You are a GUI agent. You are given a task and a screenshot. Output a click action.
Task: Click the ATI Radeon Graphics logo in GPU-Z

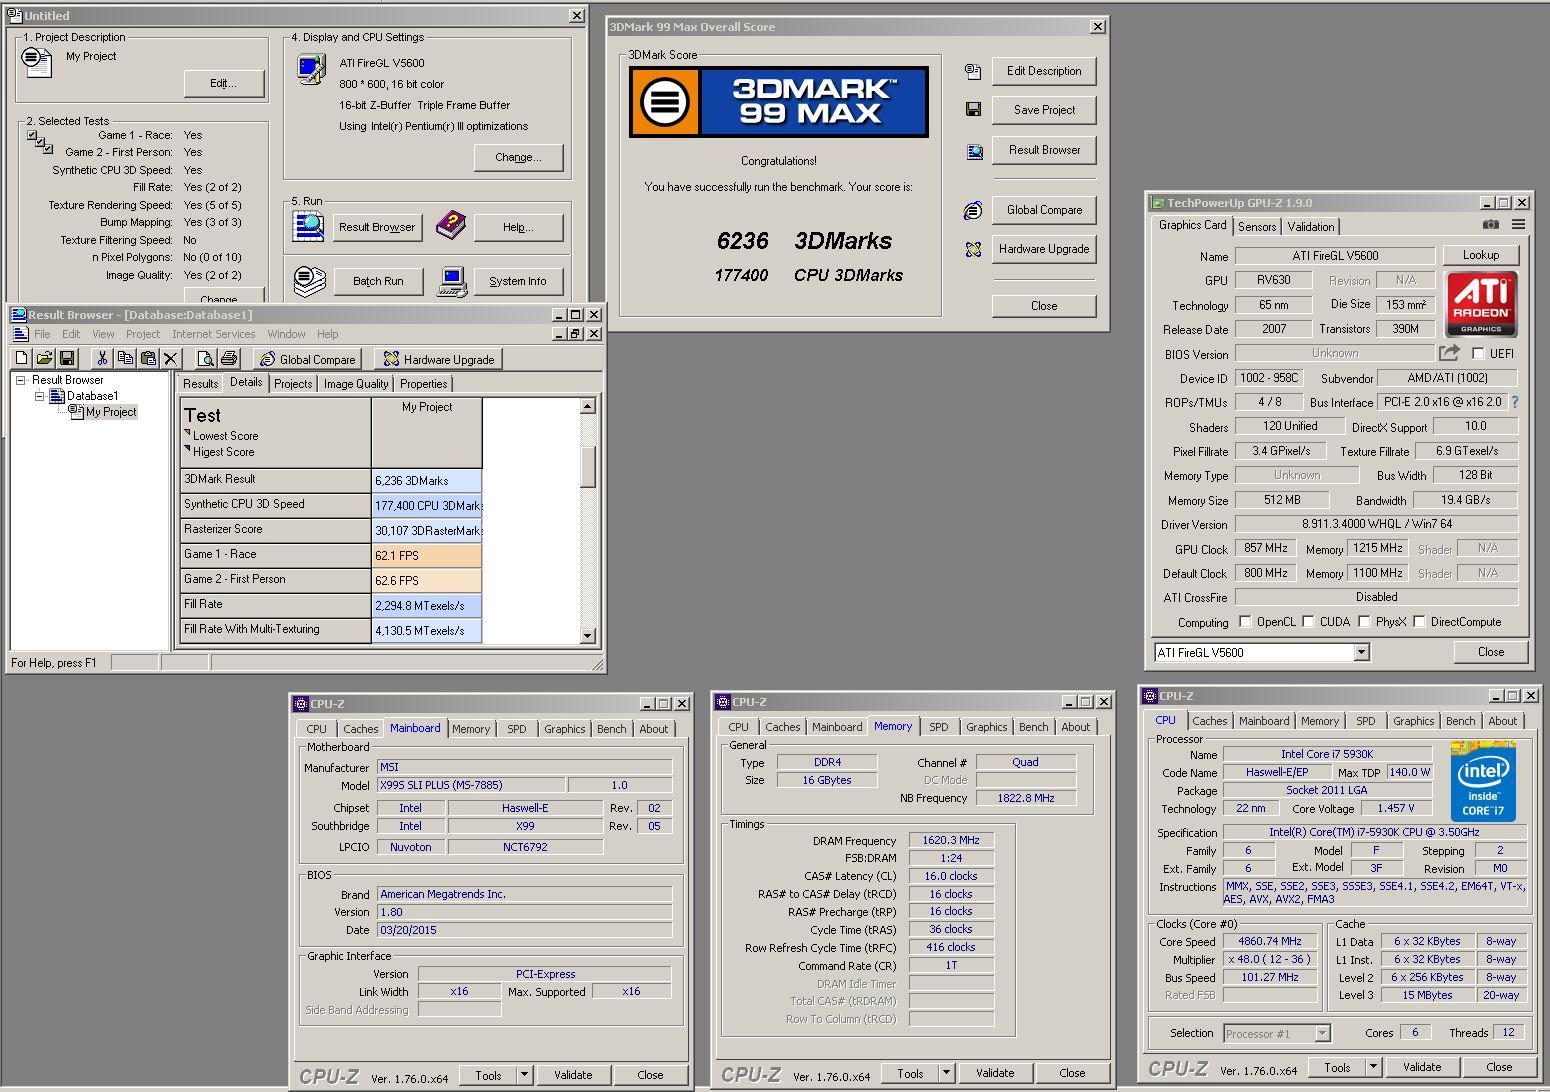click(x=1481, y=304)
